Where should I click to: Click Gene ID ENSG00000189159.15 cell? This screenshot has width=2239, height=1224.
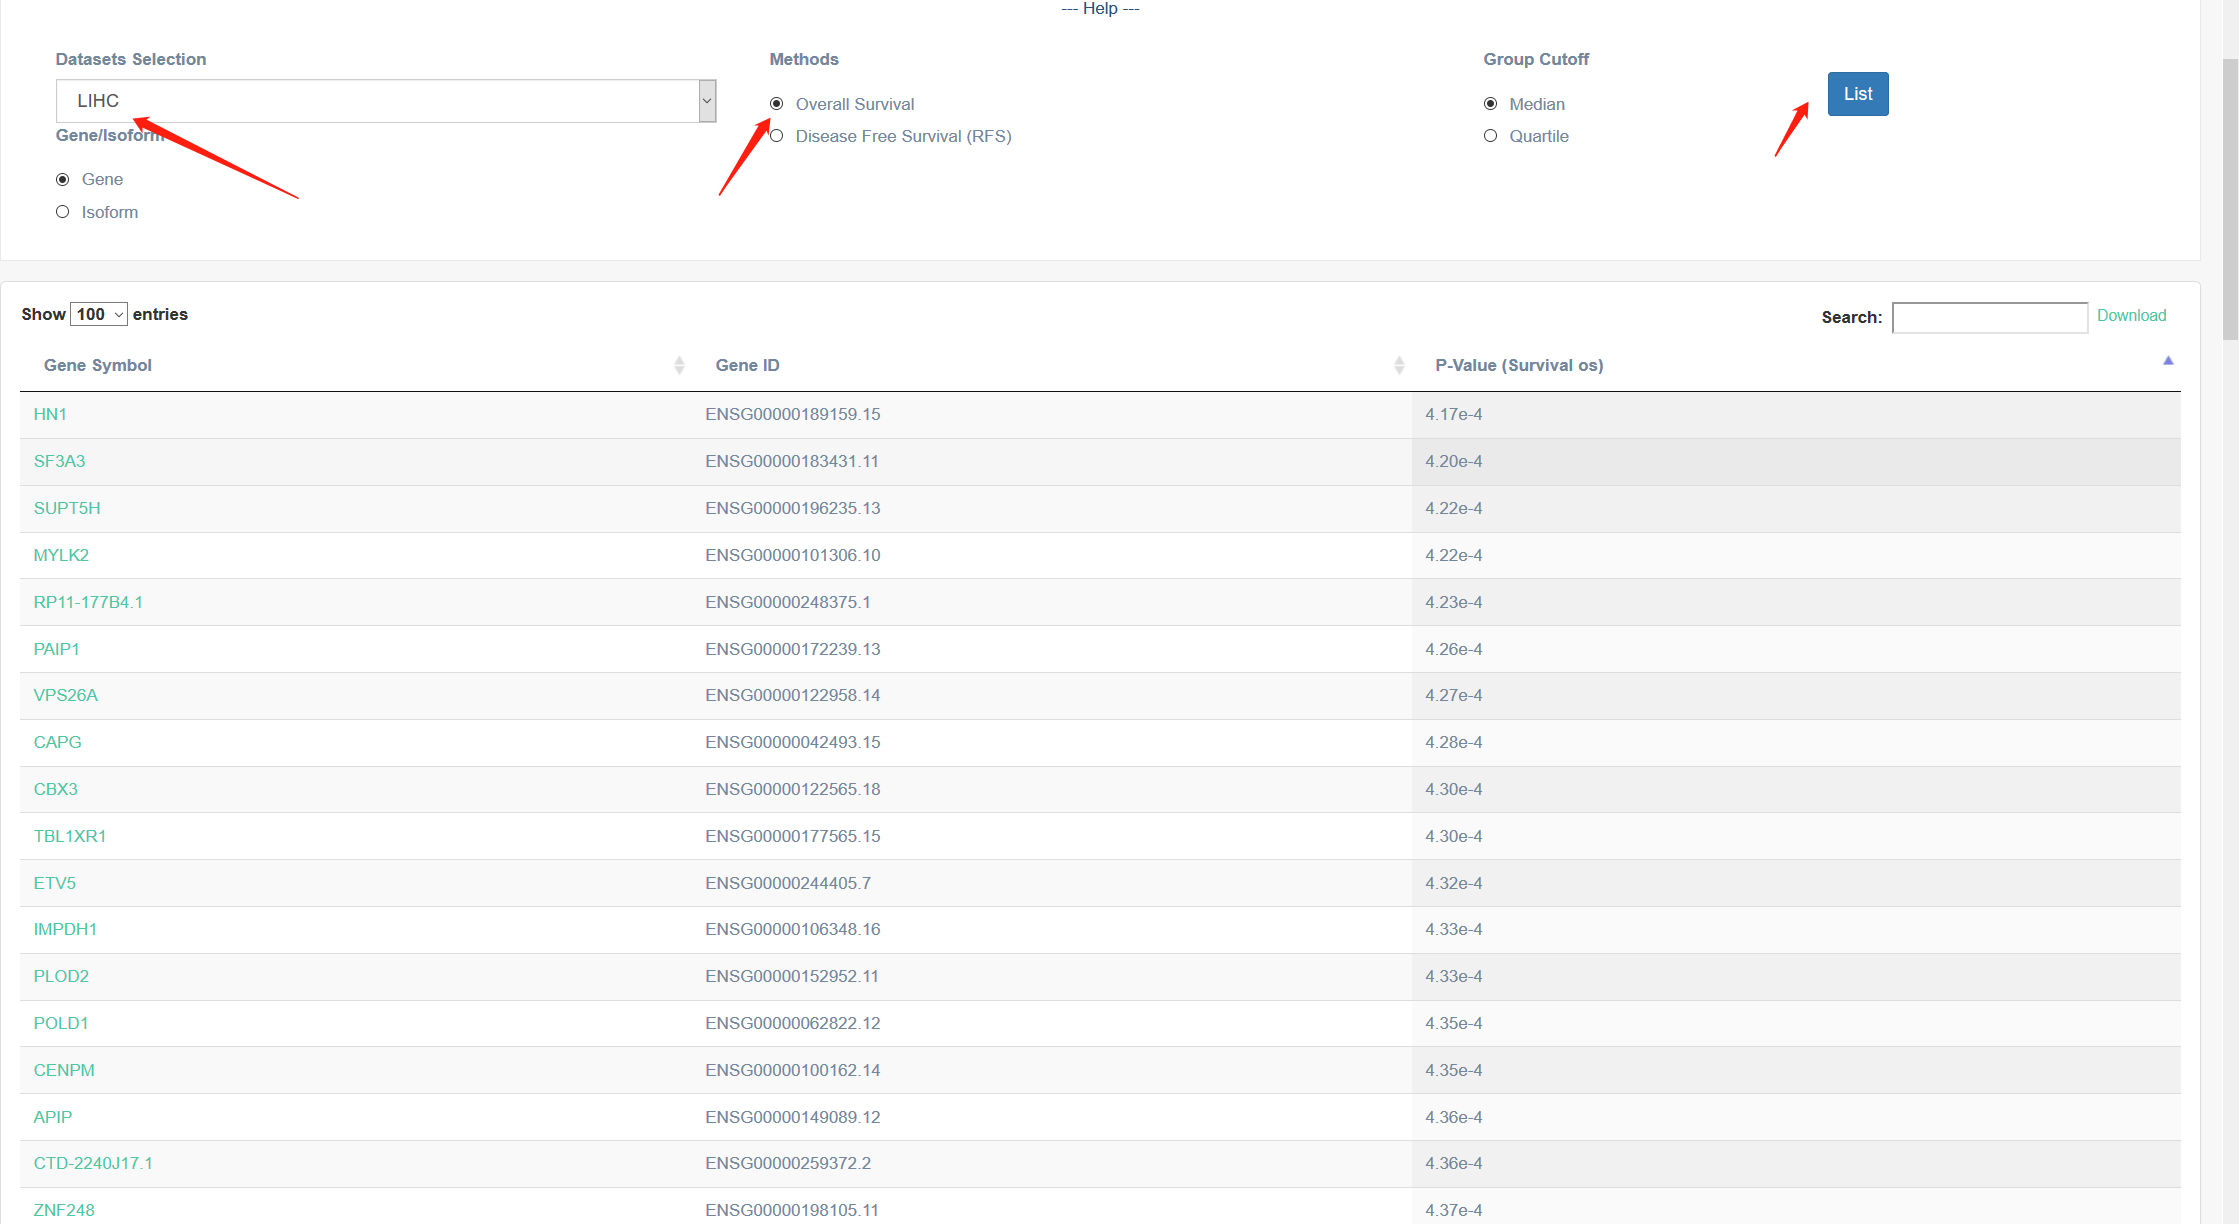click(1052, 414)
